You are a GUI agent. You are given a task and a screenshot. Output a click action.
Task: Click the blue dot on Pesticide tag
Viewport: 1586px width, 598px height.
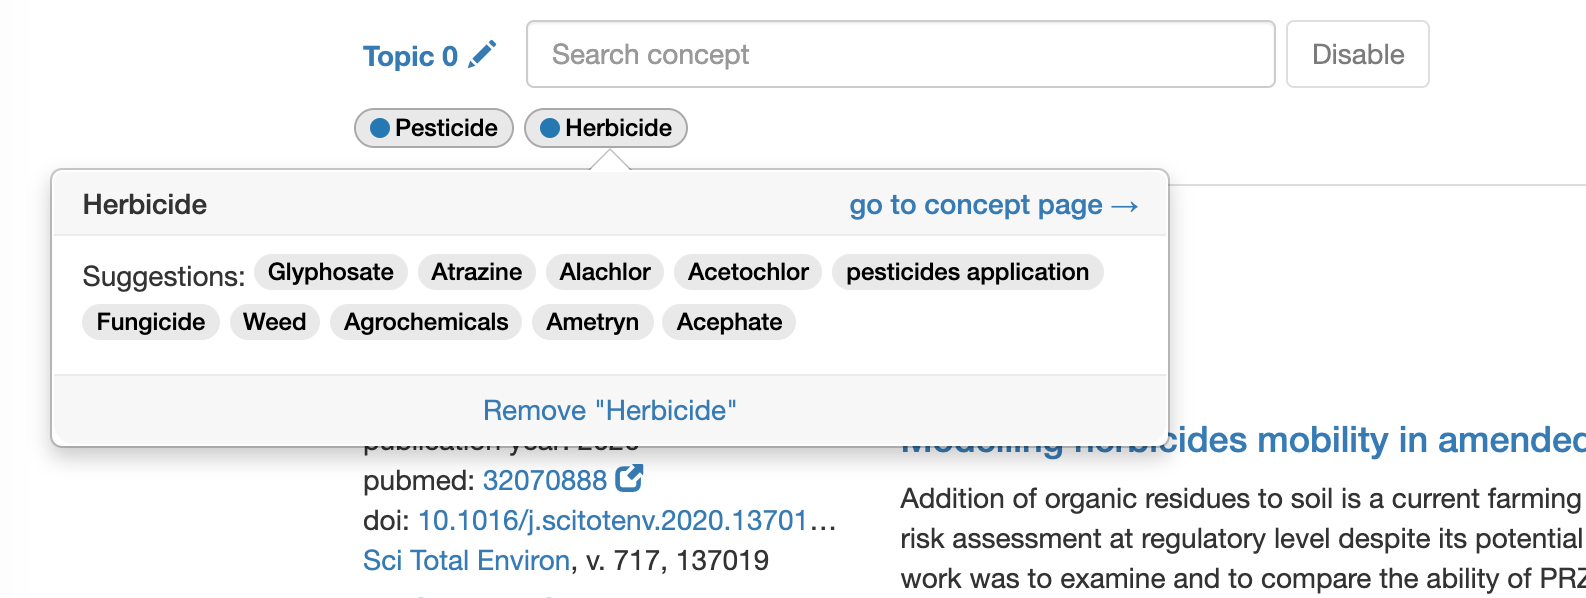380,128
